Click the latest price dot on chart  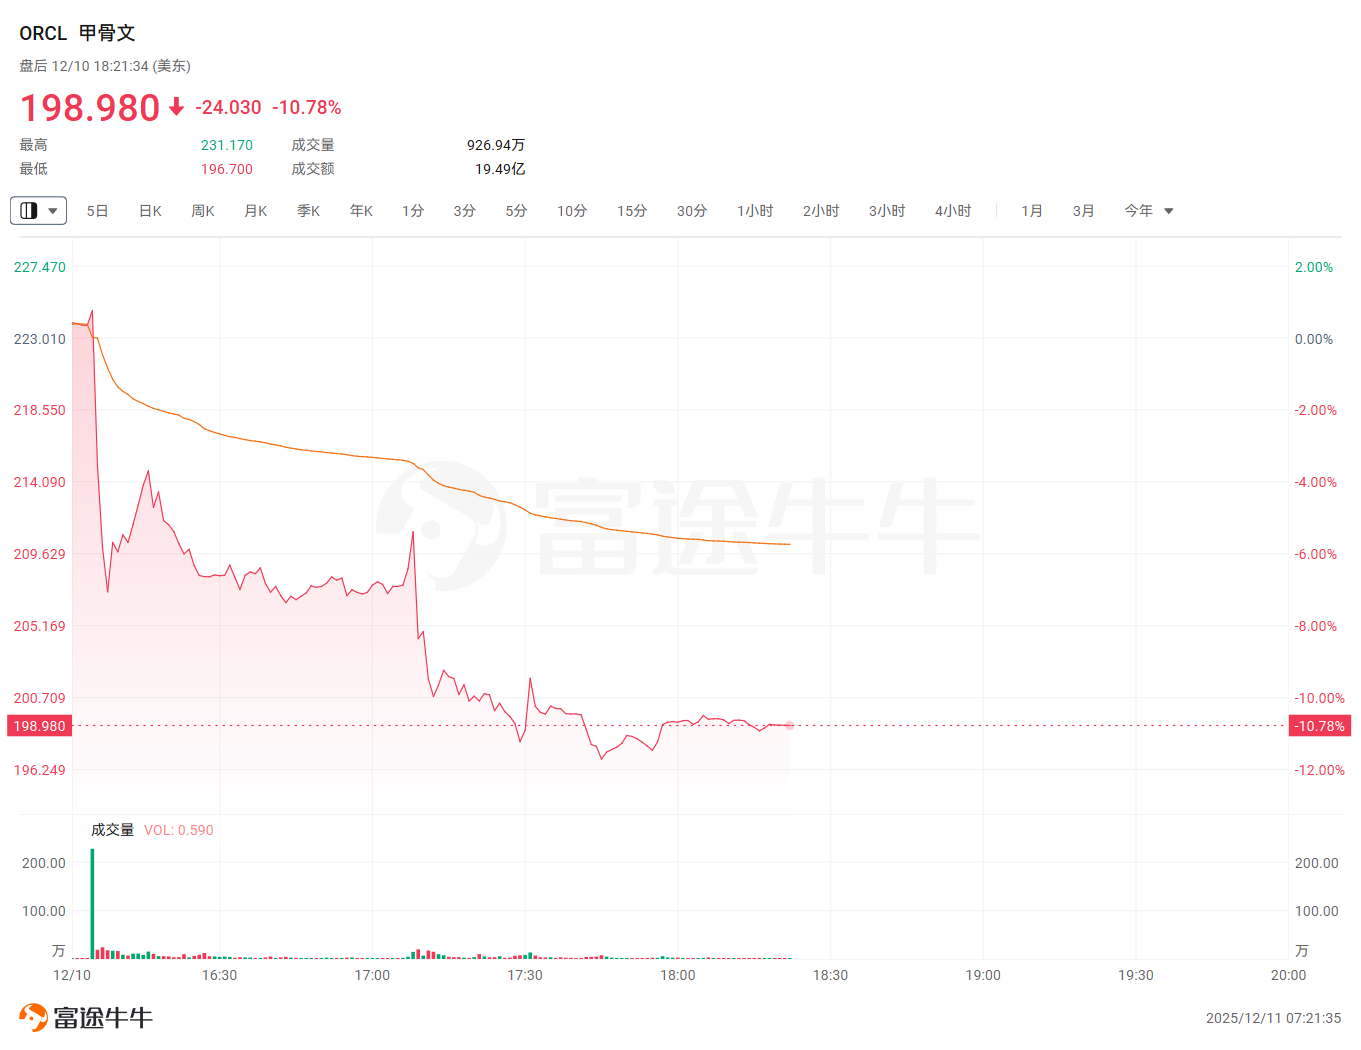pos(789,725)
